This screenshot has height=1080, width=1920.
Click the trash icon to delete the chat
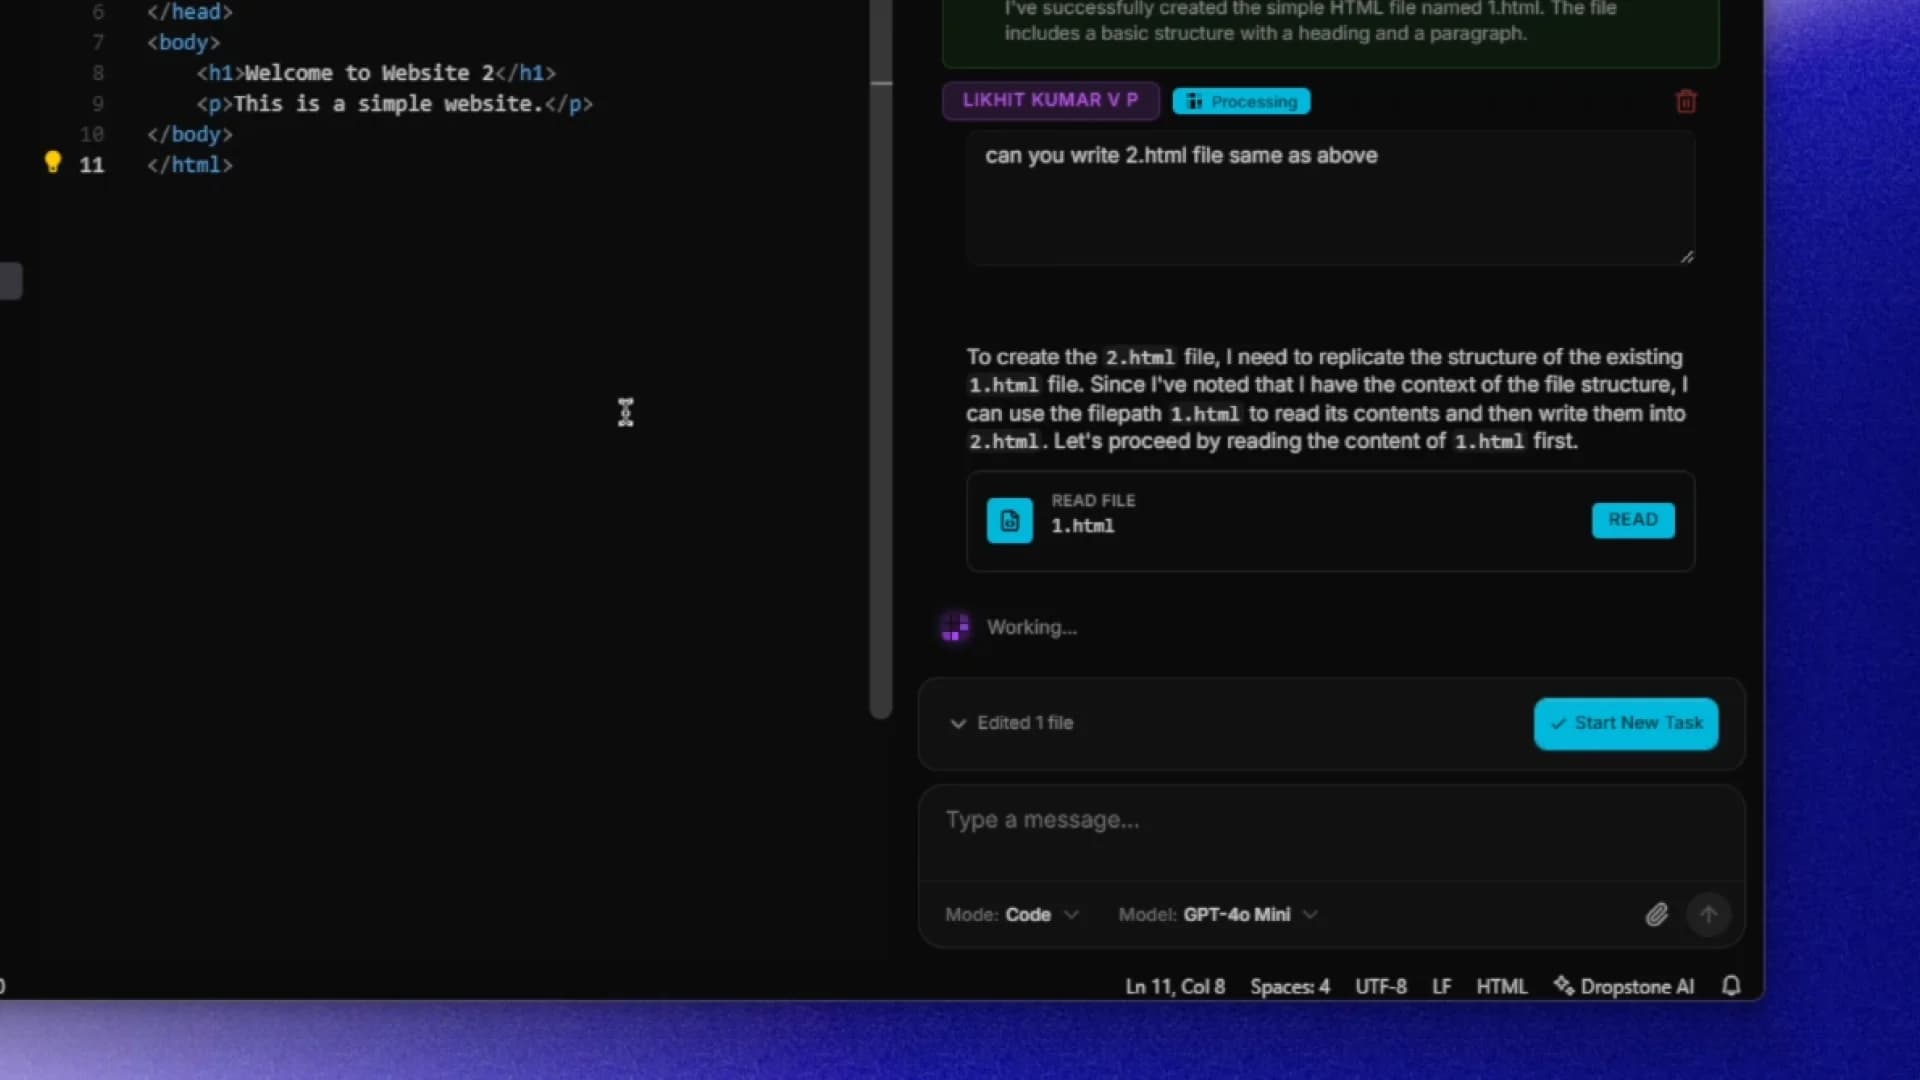(x=1686, y=101)
